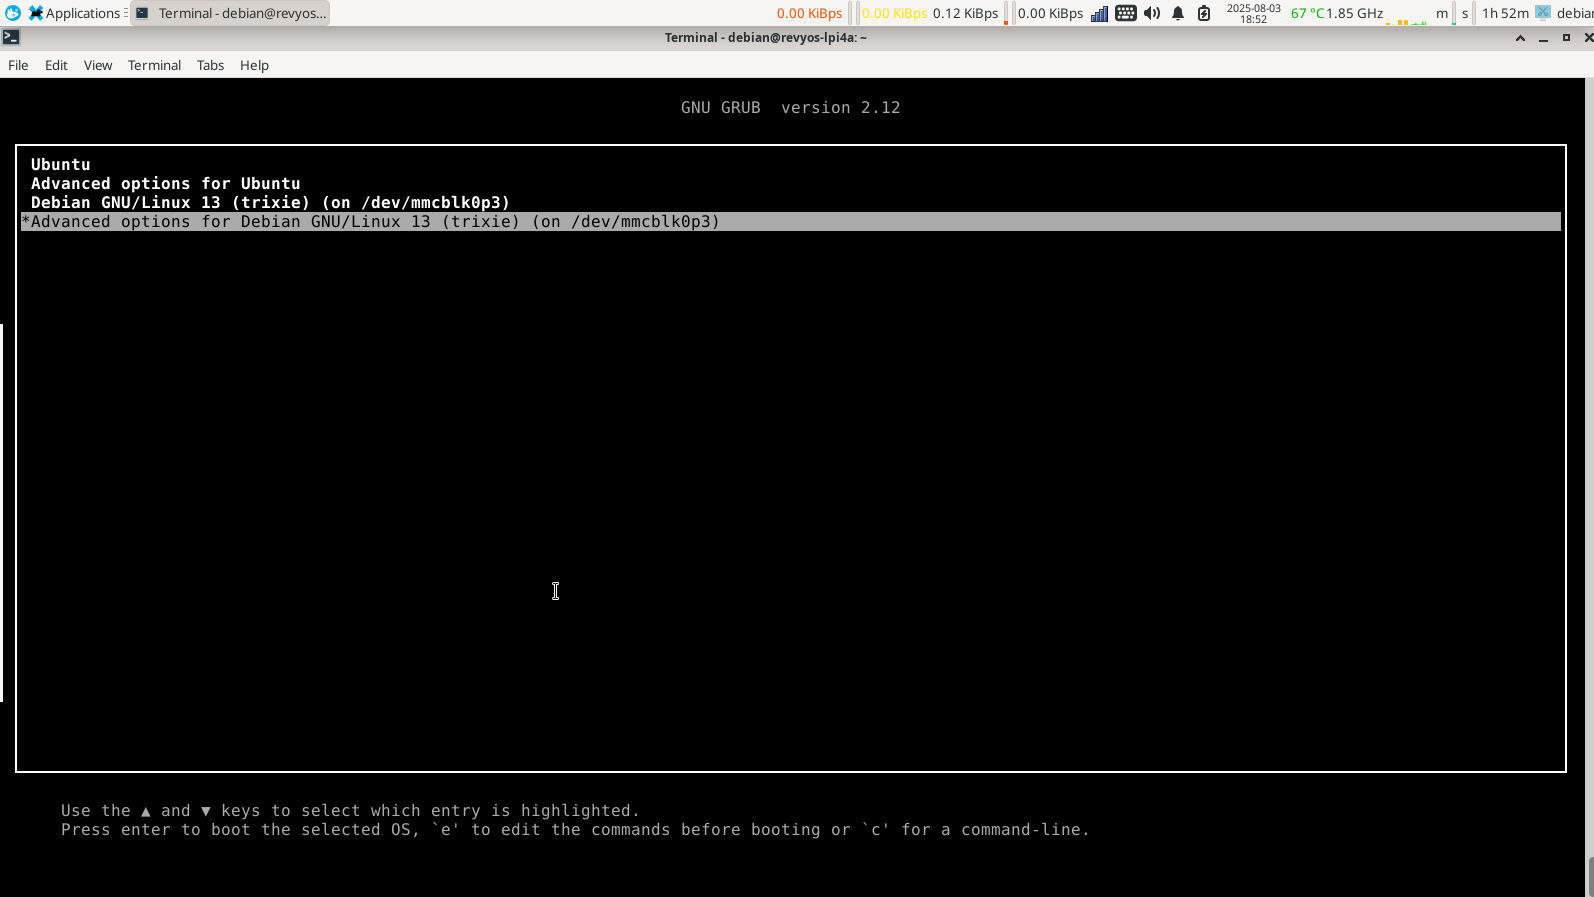Click the 67 °C temperature reading
The height and width of the screenshot is (897, 1594).
[1307, 13]
